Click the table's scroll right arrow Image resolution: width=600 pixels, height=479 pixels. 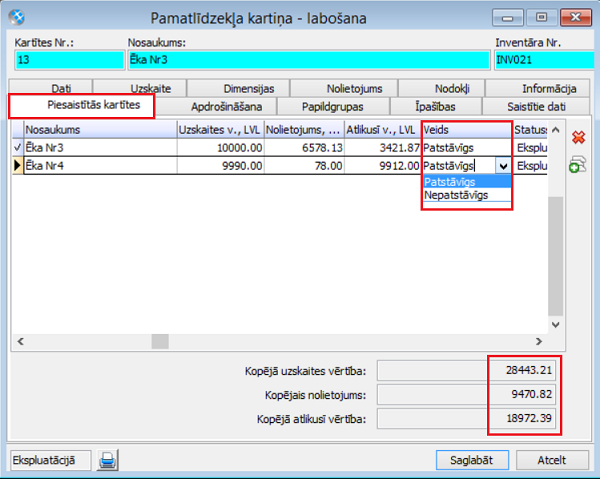[539, 341]
